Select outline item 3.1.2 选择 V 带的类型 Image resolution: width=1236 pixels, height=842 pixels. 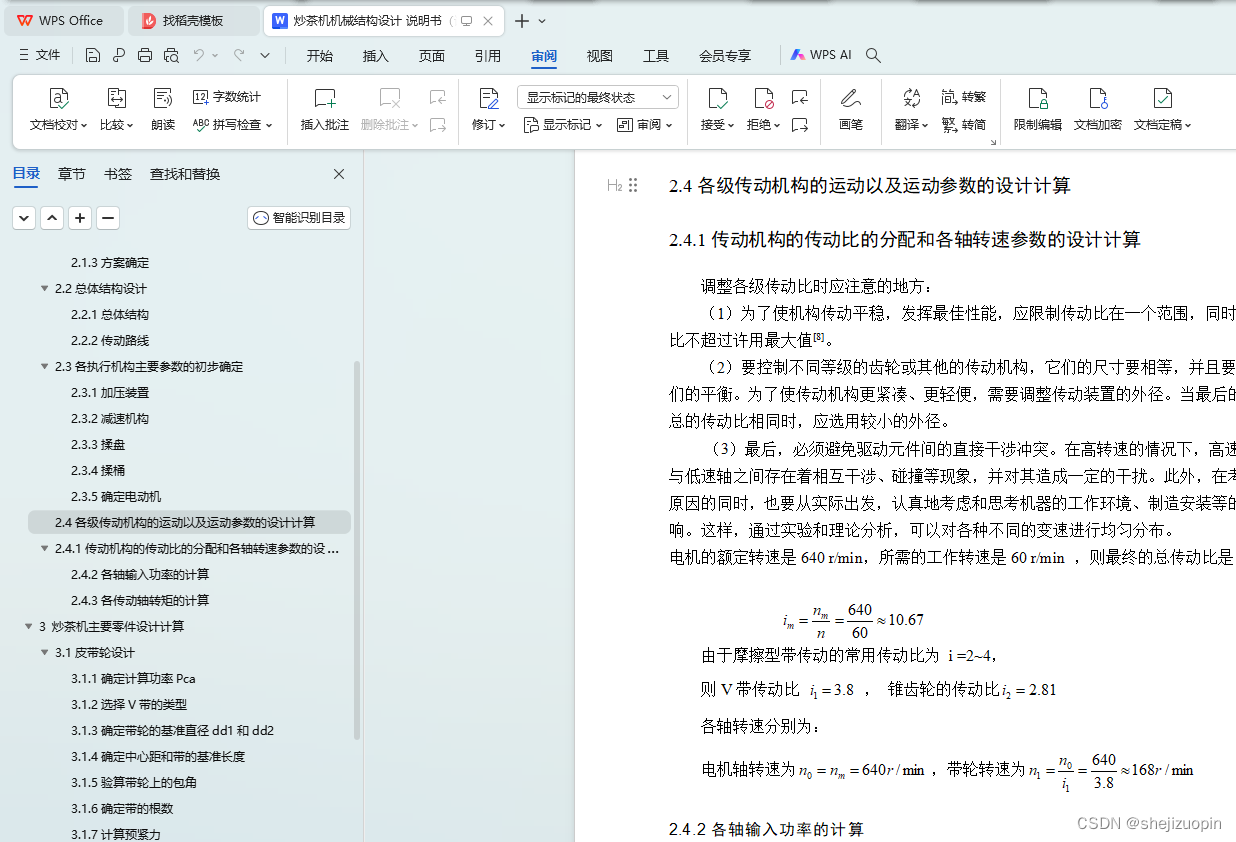click(x=129, y=704)
